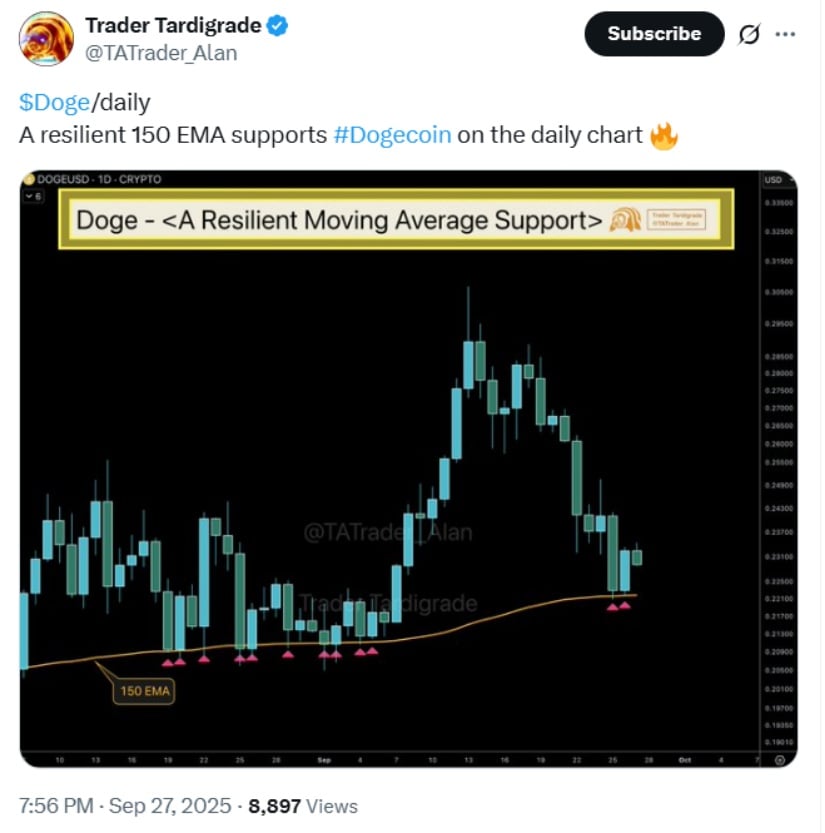Open the #Dogecoin hashtag link
The image size is (825, 833).
pyautogui.click(x=392, y=135)
